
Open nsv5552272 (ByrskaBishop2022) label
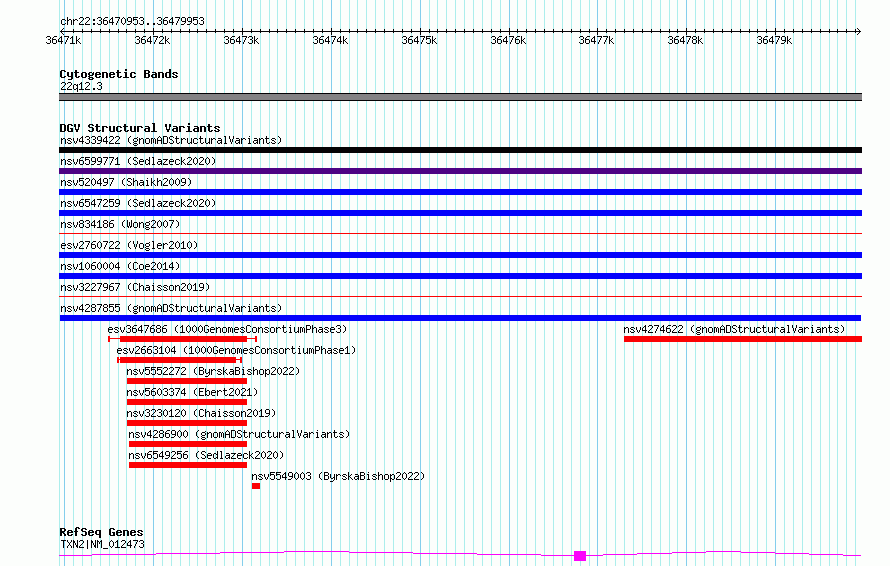(213, 371)
